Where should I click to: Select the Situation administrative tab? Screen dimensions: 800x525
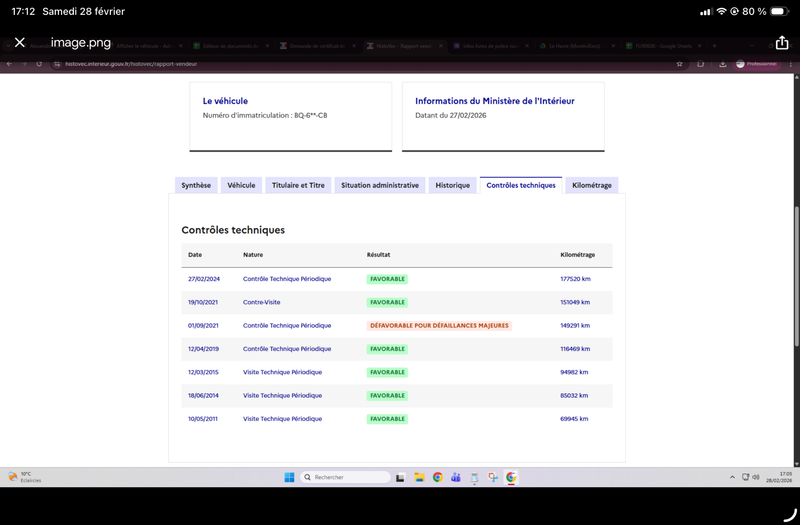click(x=379, y=185)
